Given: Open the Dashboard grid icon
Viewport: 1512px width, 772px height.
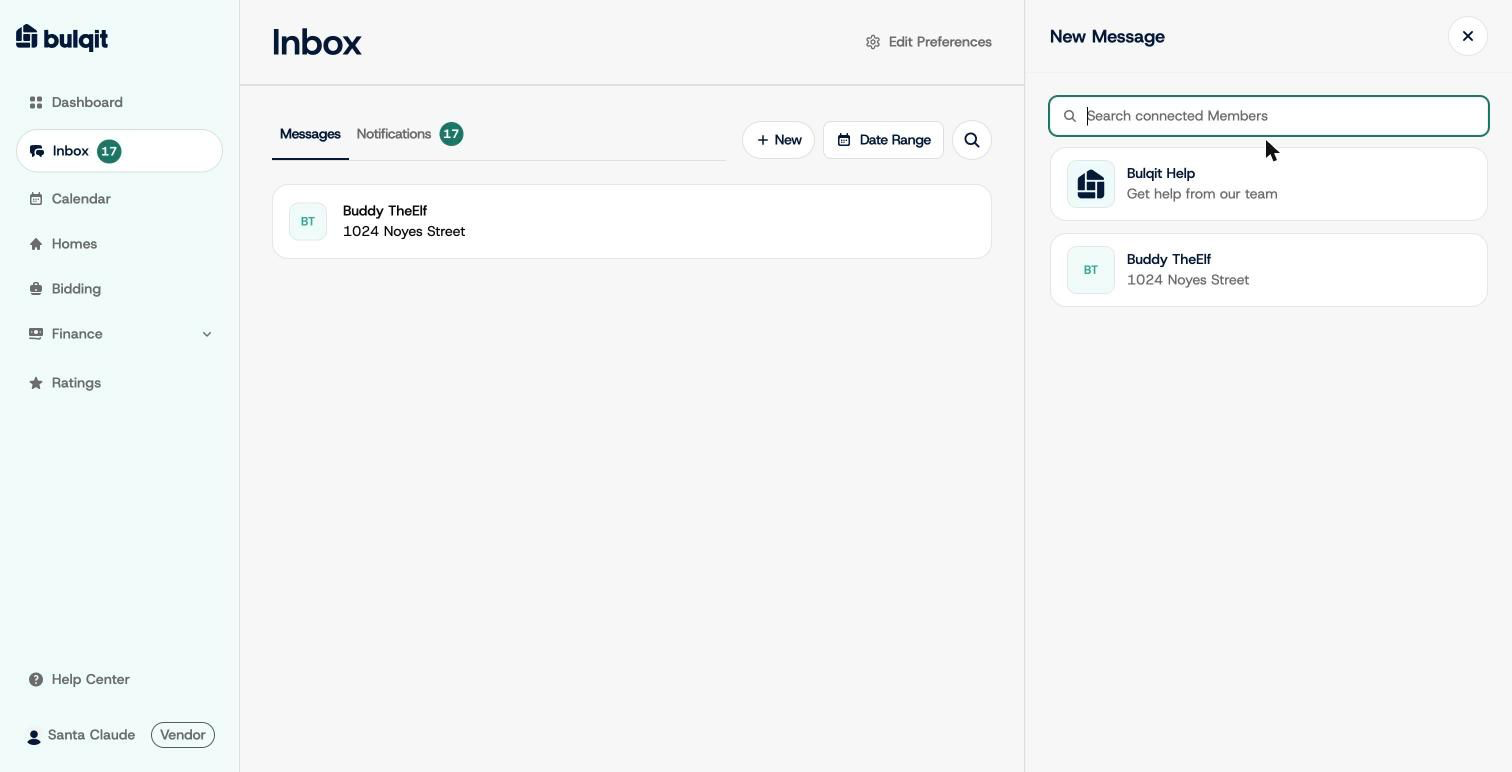Looking at the screenshot, I should point(36,103).
